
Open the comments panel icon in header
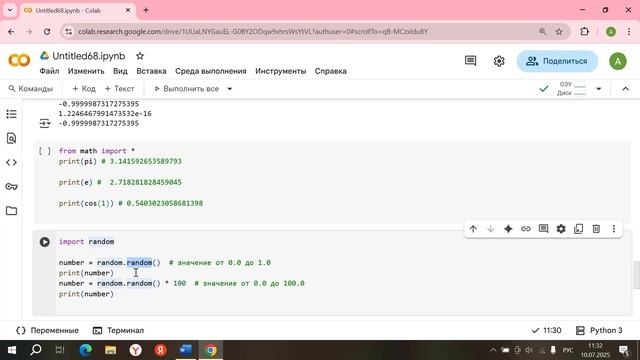coord(470,61)
